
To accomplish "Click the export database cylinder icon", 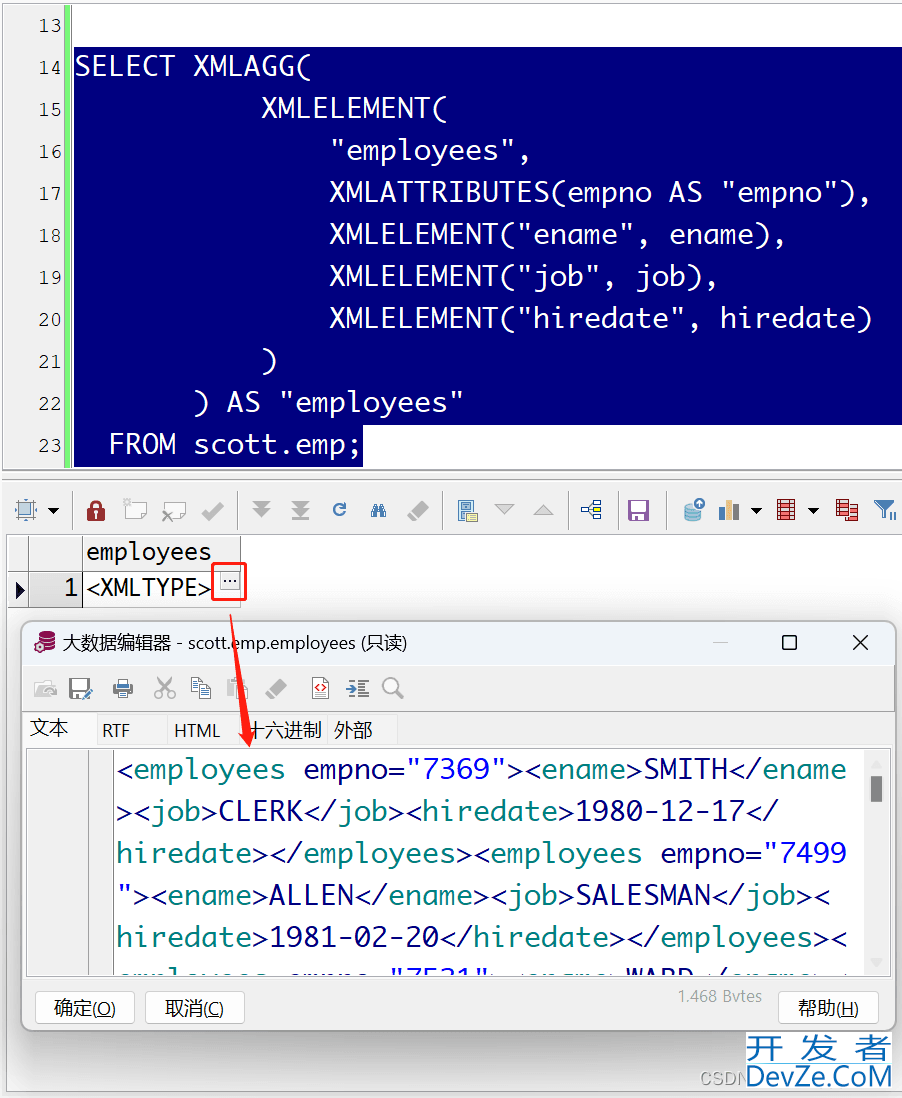I will [694, 510].
